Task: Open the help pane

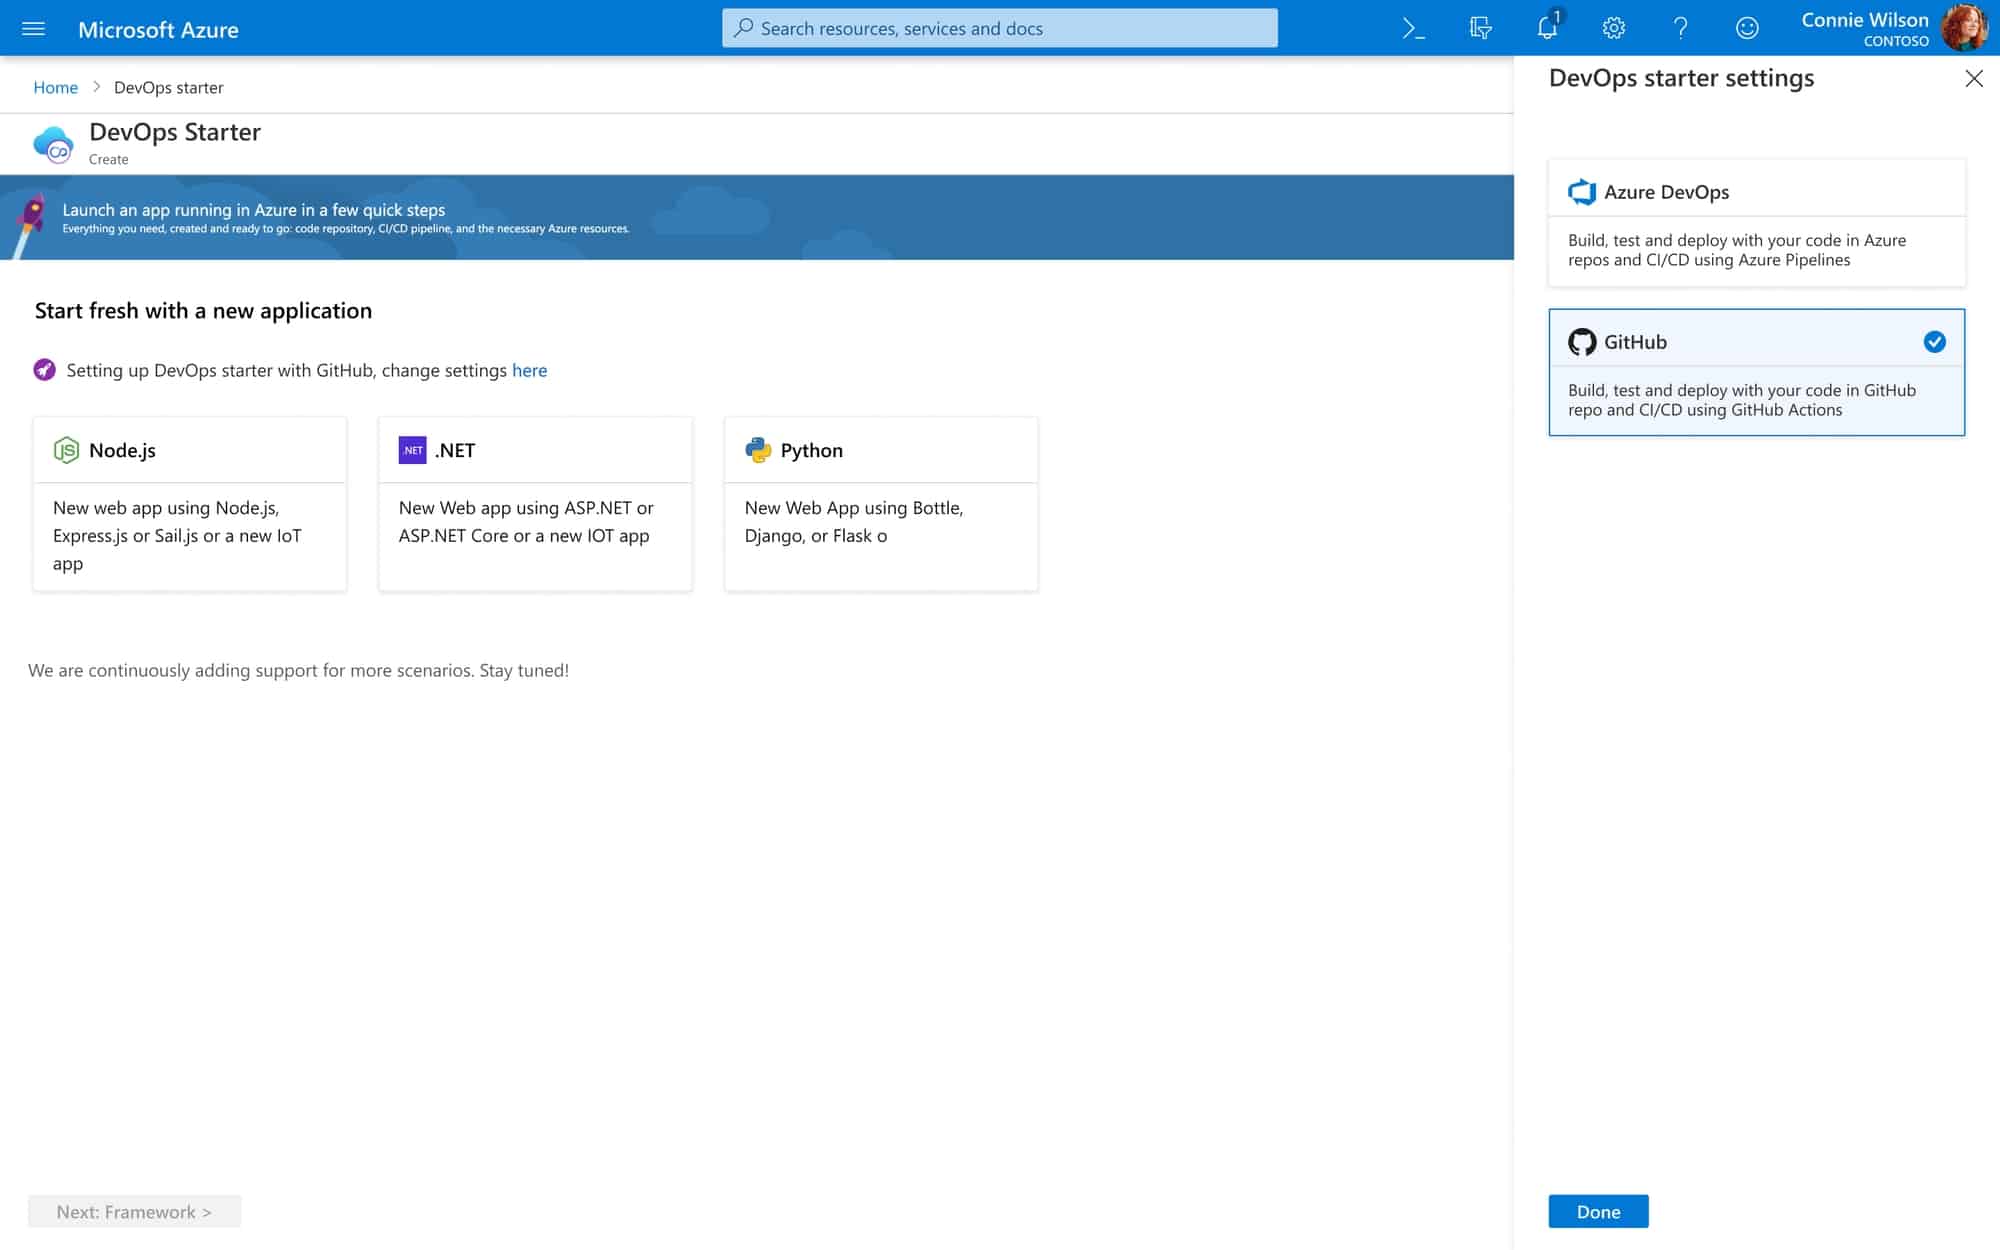Action: coord(1681,28)
